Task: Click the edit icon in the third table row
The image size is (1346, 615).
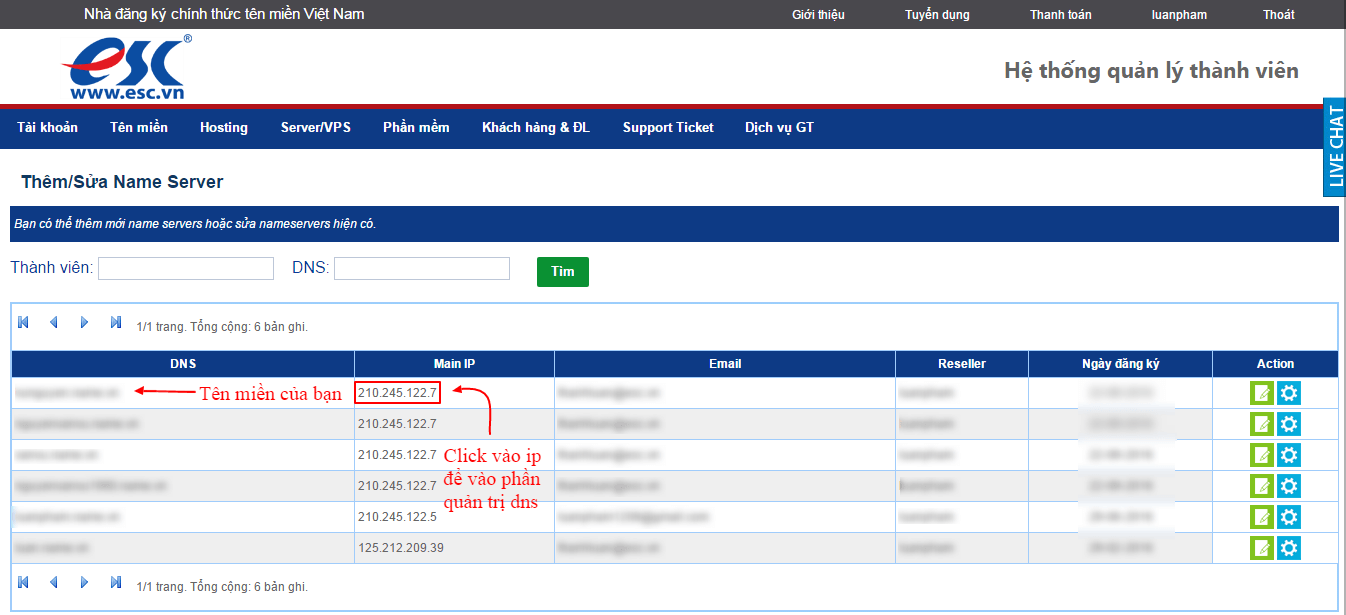Action: tap(1262, 455)
